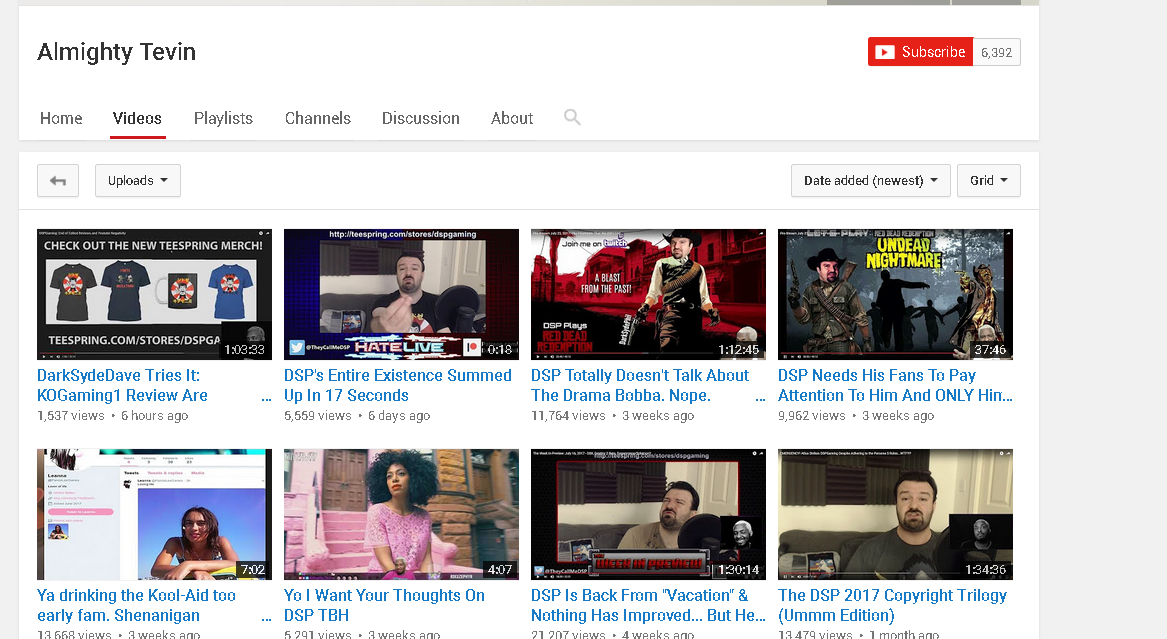View the About tab
Image resolution: width=1167 pixels, height=639 pixels.
pos(512,118)
